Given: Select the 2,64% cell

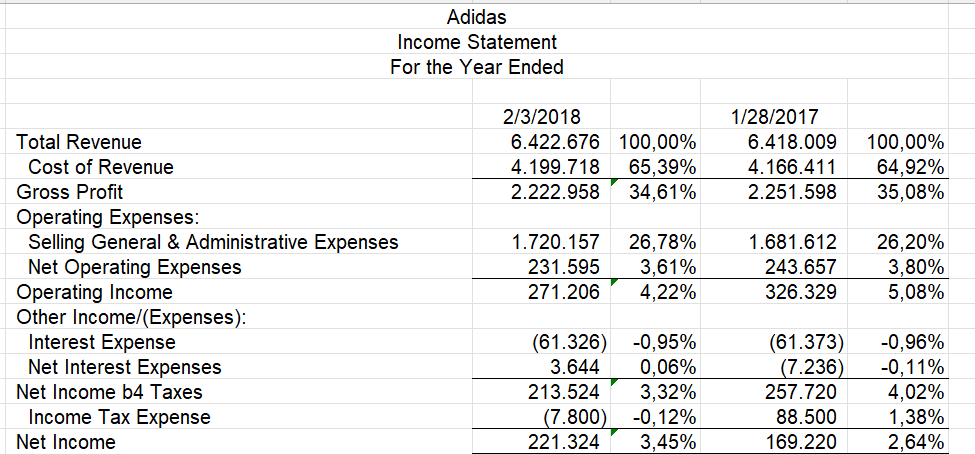Looking at the screenshot, I should coord(917,442).
